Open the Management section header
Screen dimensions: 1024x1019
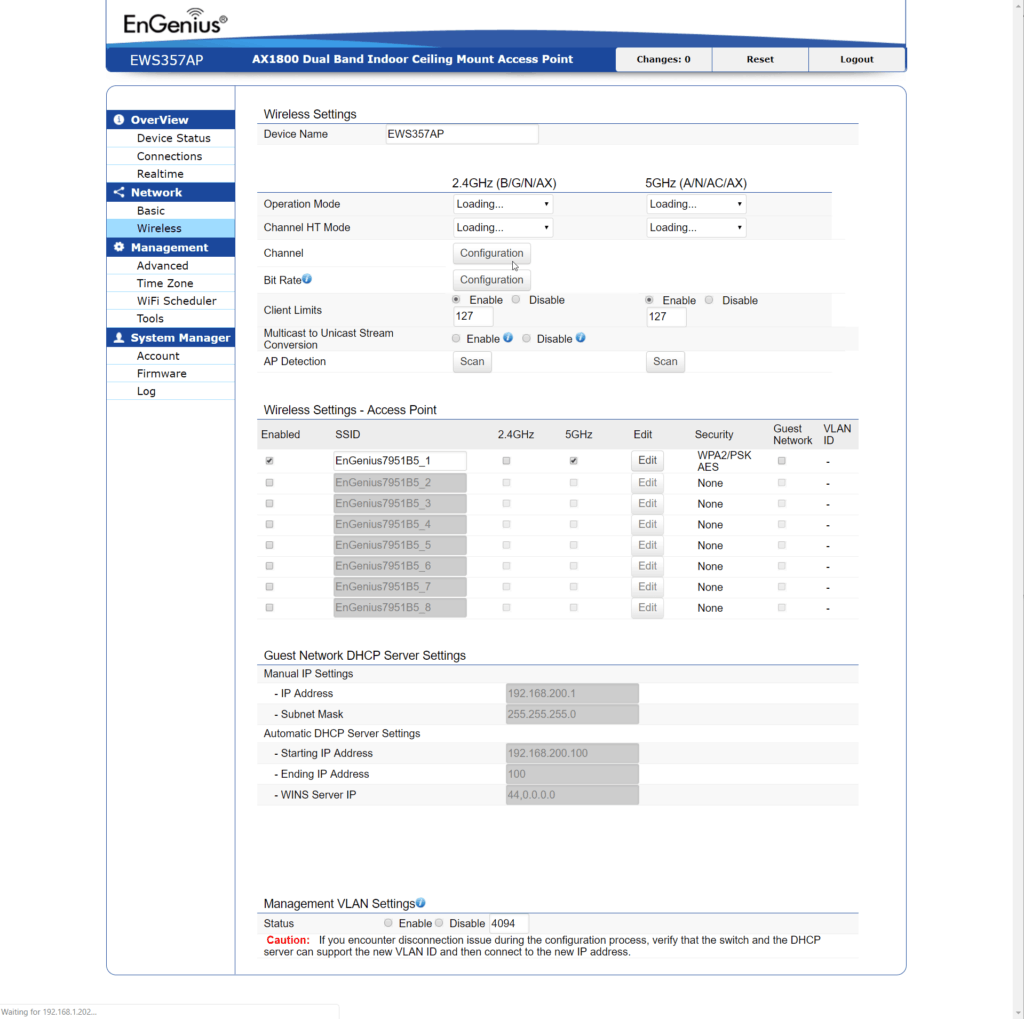pos(170,247)
